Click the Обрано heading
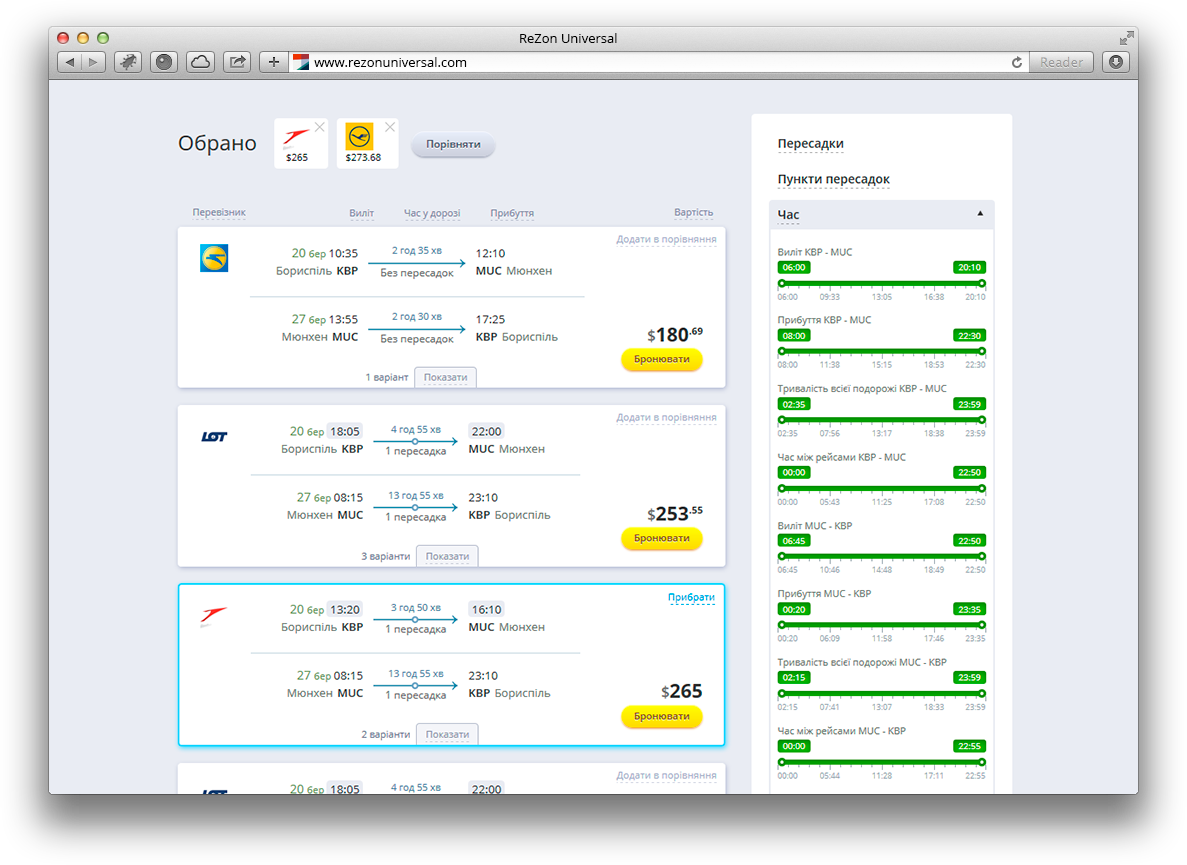Screen dimensions: 1187x865 pos(217,143)
